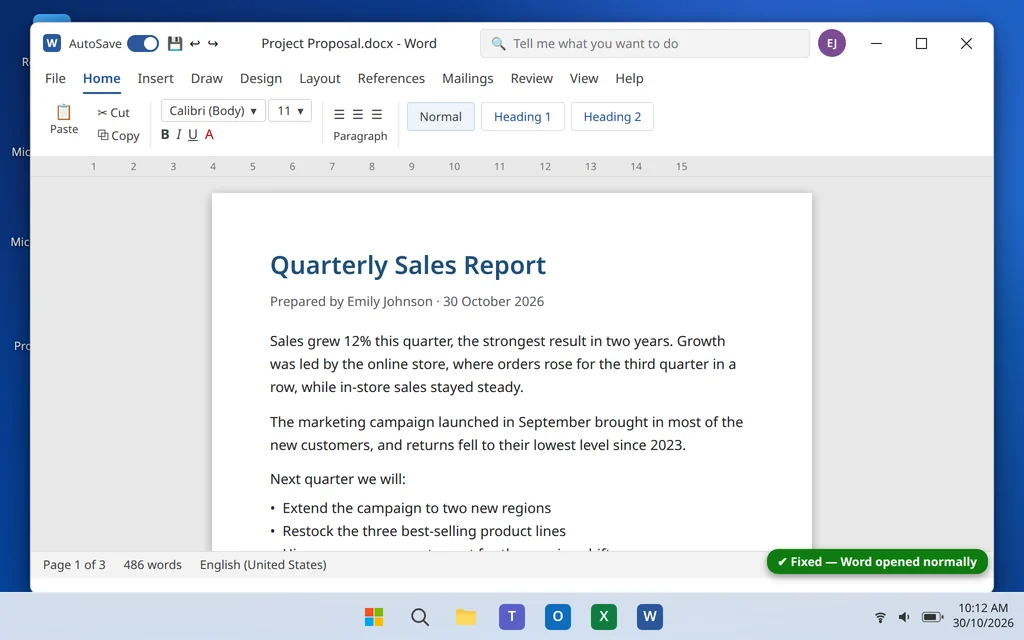
Task: Save document with the floppy disk icon
Action: pos(174,43)
